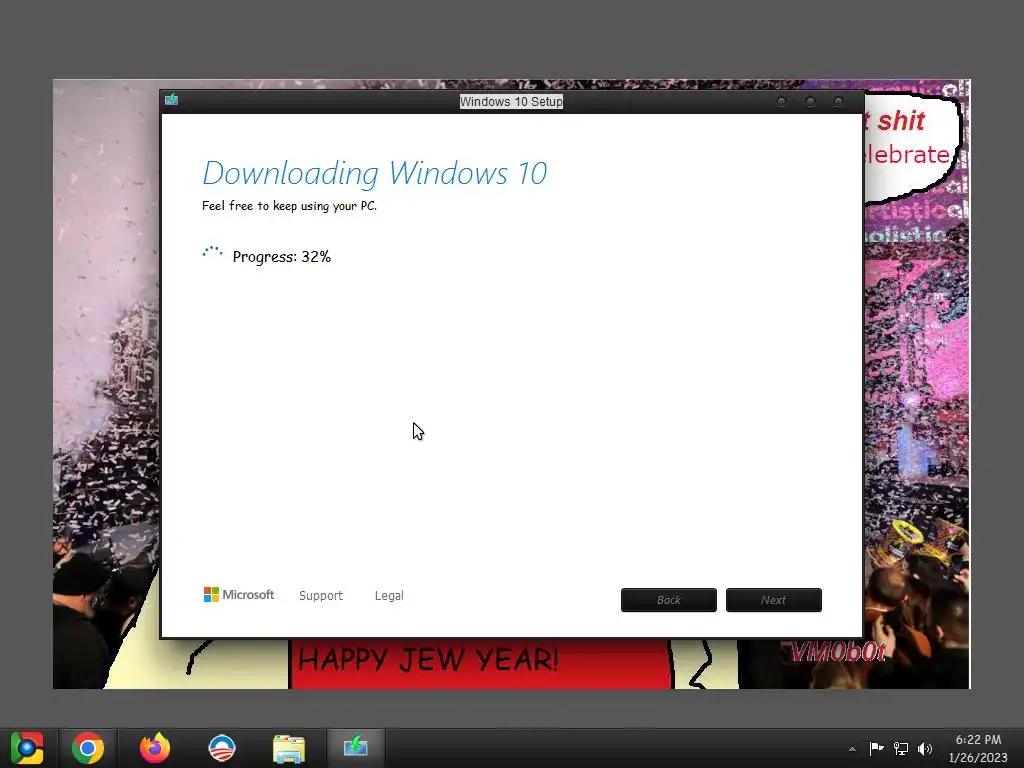Click the Windows 10 Setup title text

coord(511,101)
